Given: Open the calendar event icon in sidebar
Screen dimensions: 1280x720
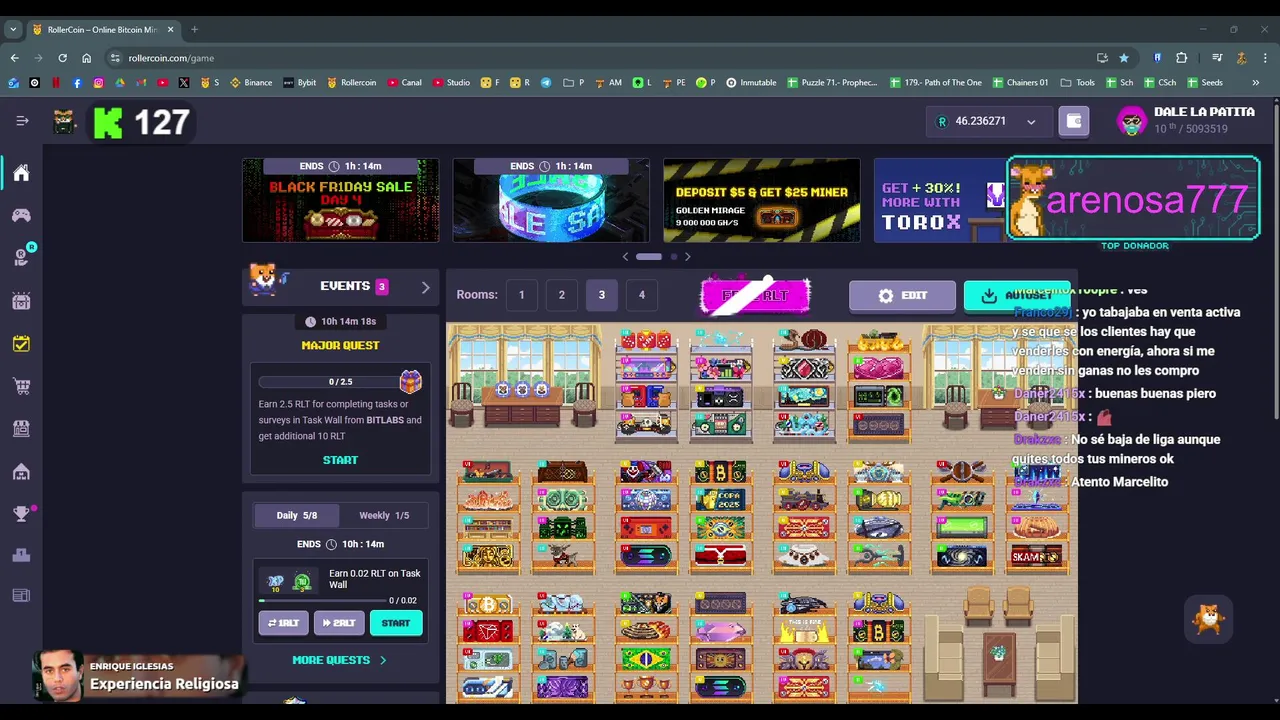Looking at the screenshot, I should (x=21, y=300).
